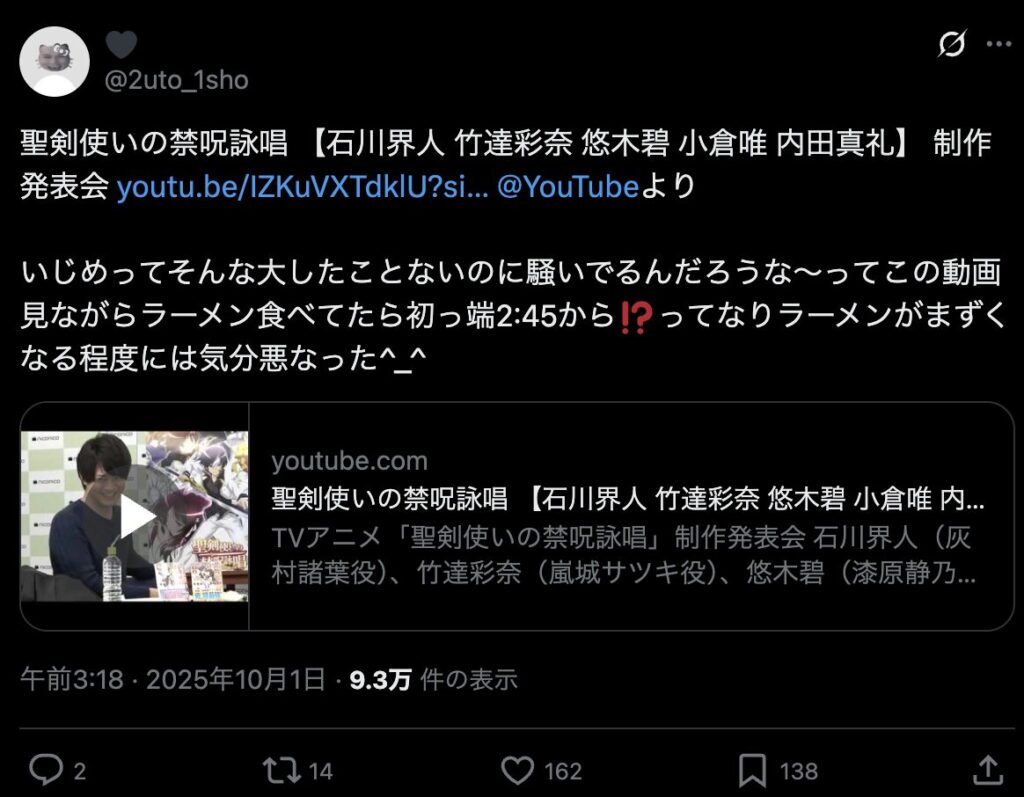
Task: Open the youtu.be/IZKuVXTdklU link
Action: pyautogui.click(x=302, y=187)
